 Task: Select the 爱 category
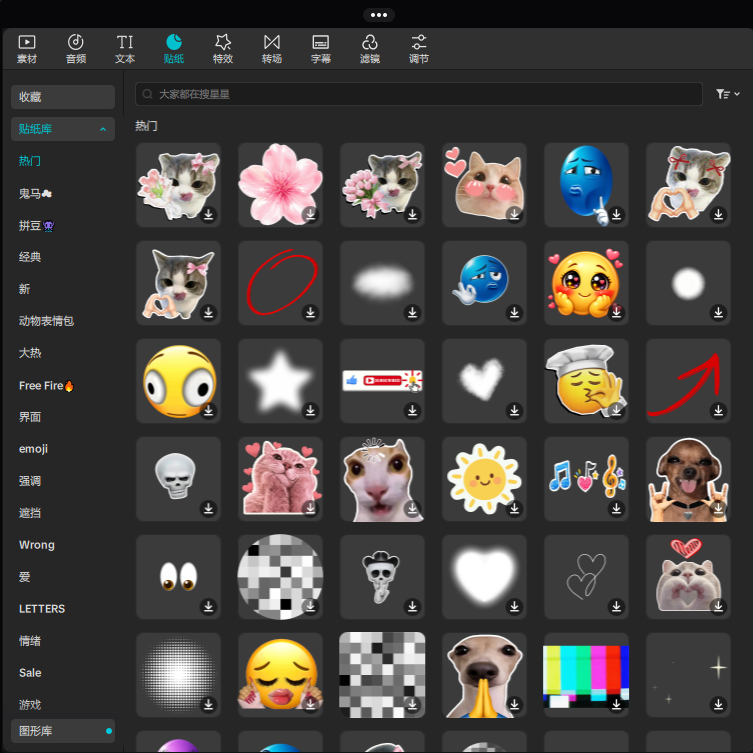click(x=24, y=577)
